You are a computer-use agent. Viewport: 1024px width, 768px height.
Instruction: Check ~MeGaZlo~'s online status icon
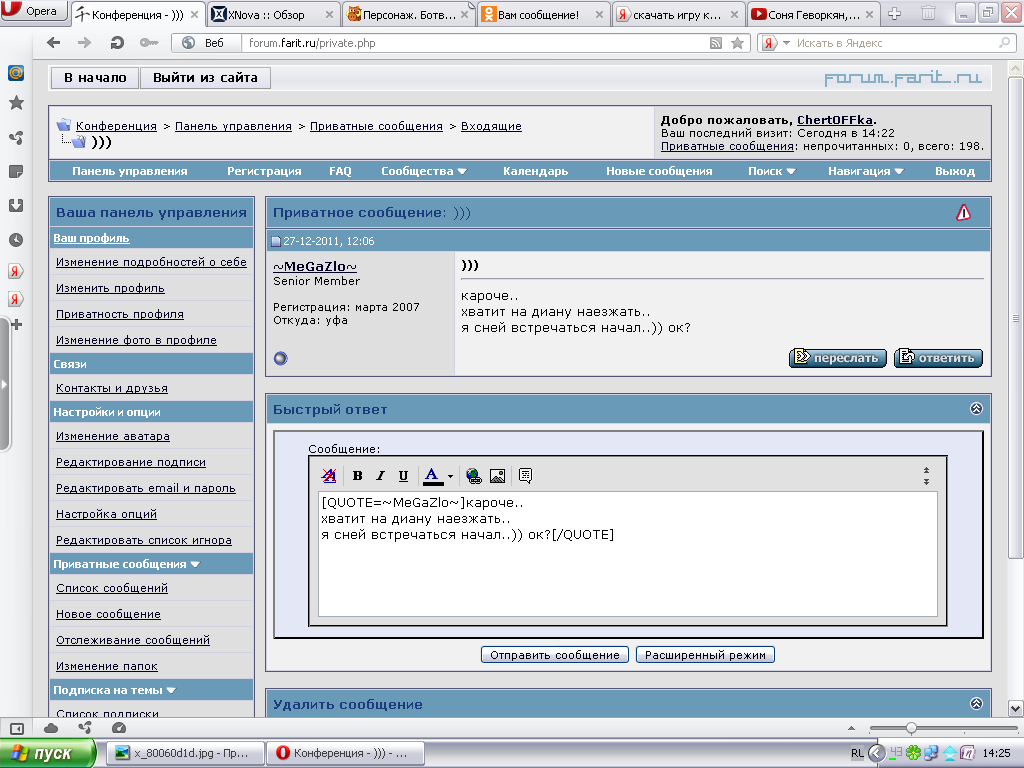(281, 358)
